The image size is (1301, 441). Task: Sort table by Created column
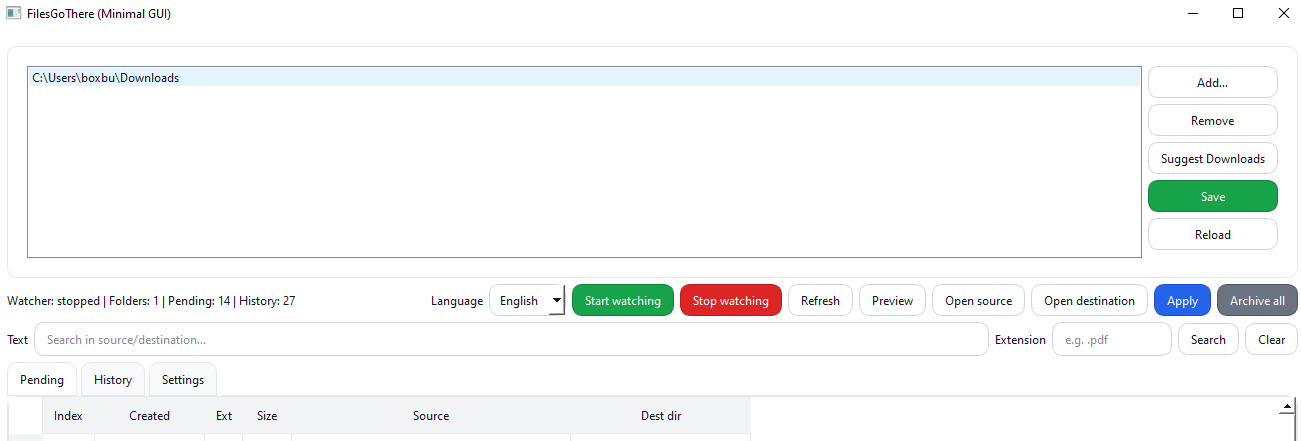tap(149, 415)
